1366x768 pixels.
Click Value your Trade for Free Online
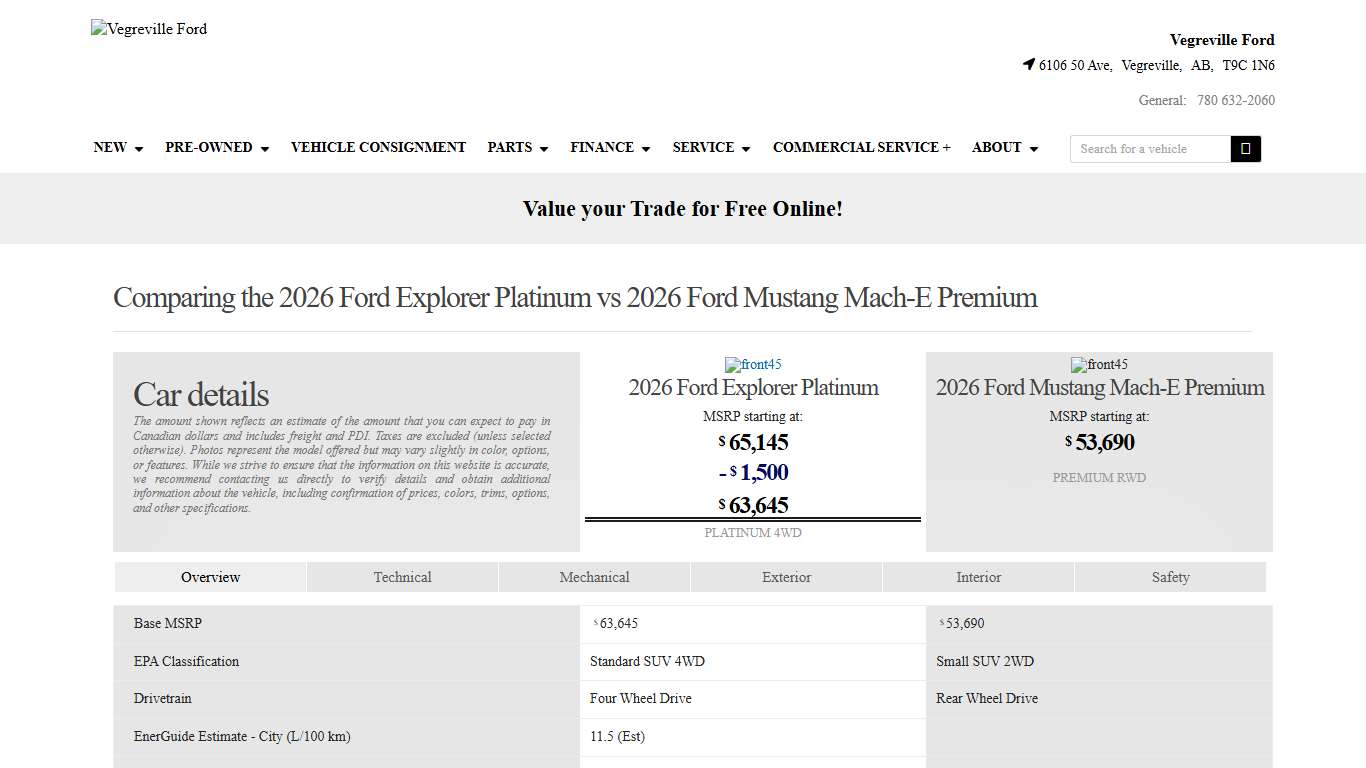(x=683, y=208)
